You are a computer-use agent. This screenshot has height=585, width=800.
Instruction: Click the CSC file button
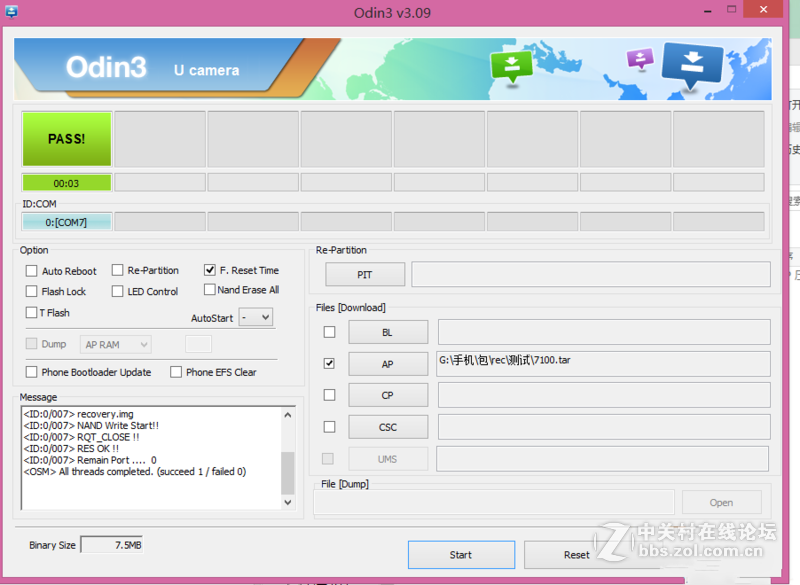tap(388, 427)
